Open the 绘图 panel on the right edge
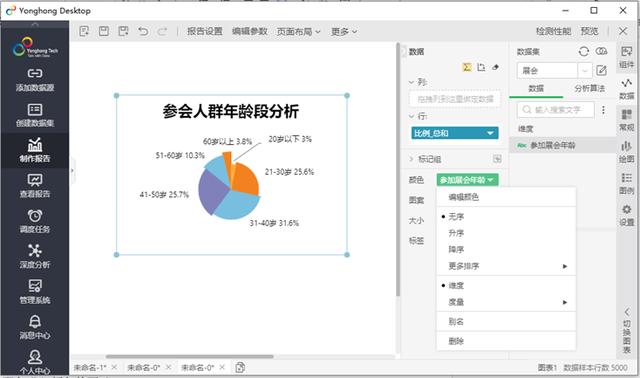 627,151
